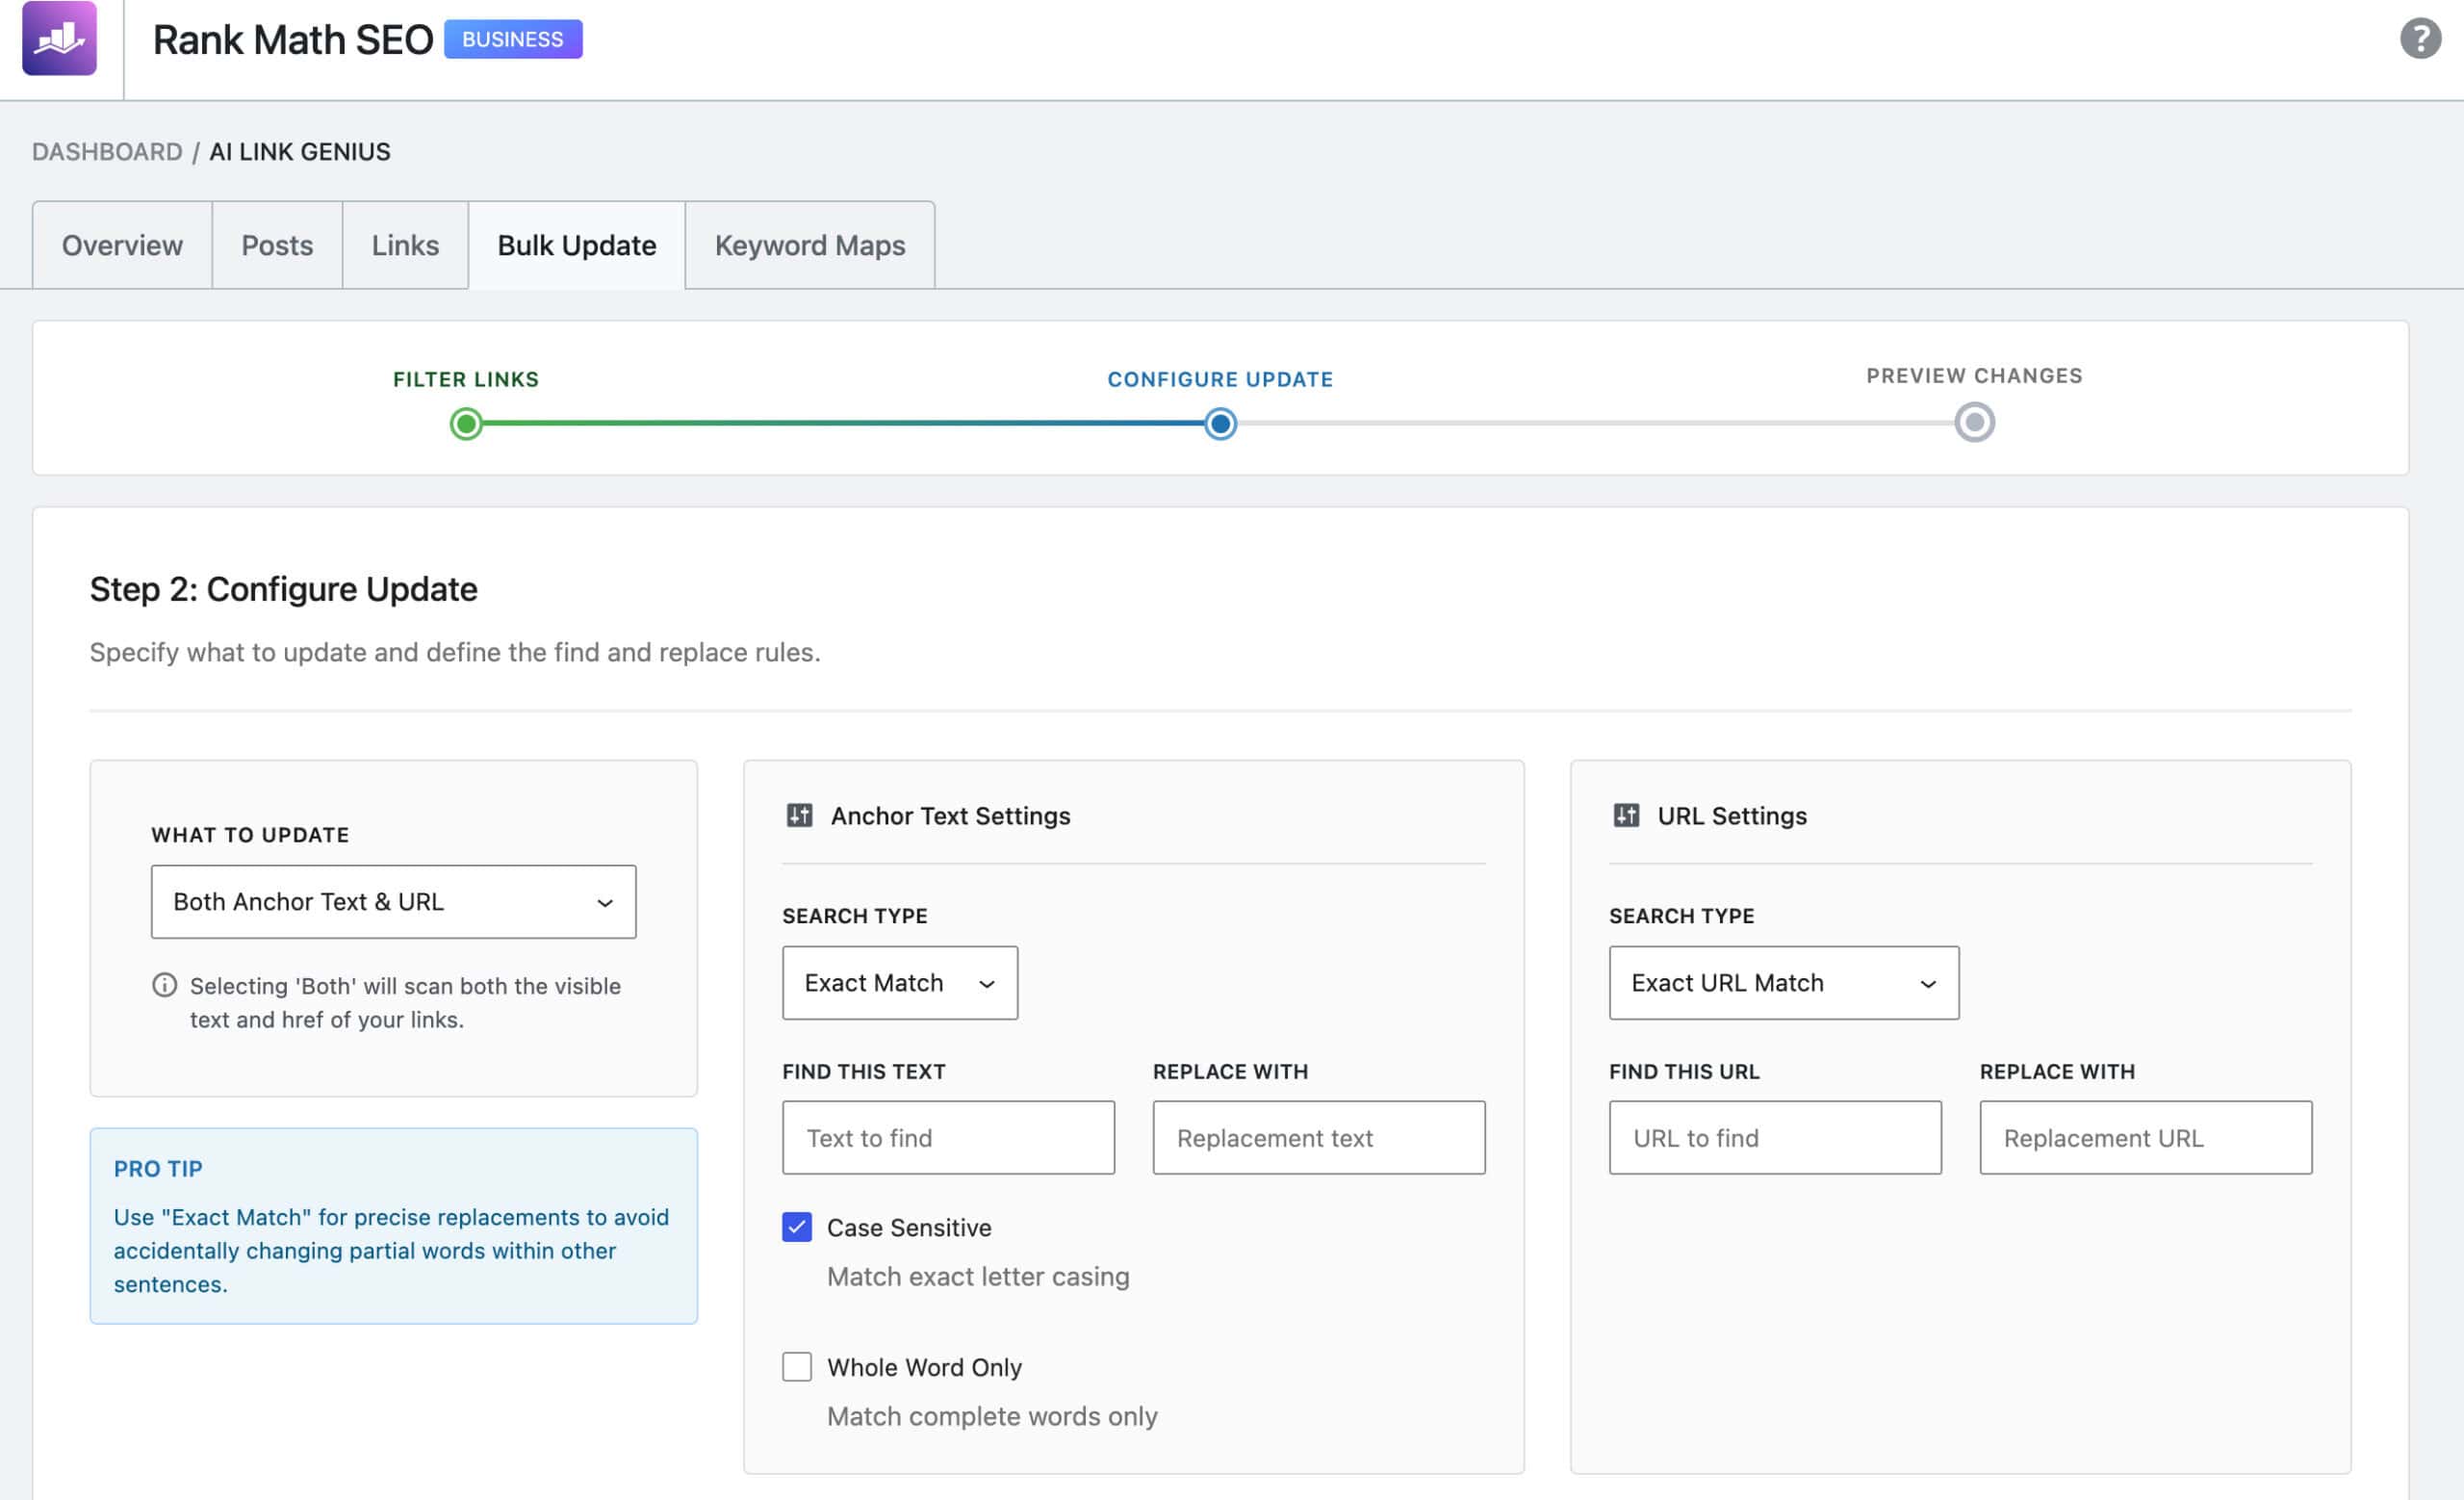The image size is (2464, 1500).
Task: Click the Filter Links step label
Action: tap(466, 380)
